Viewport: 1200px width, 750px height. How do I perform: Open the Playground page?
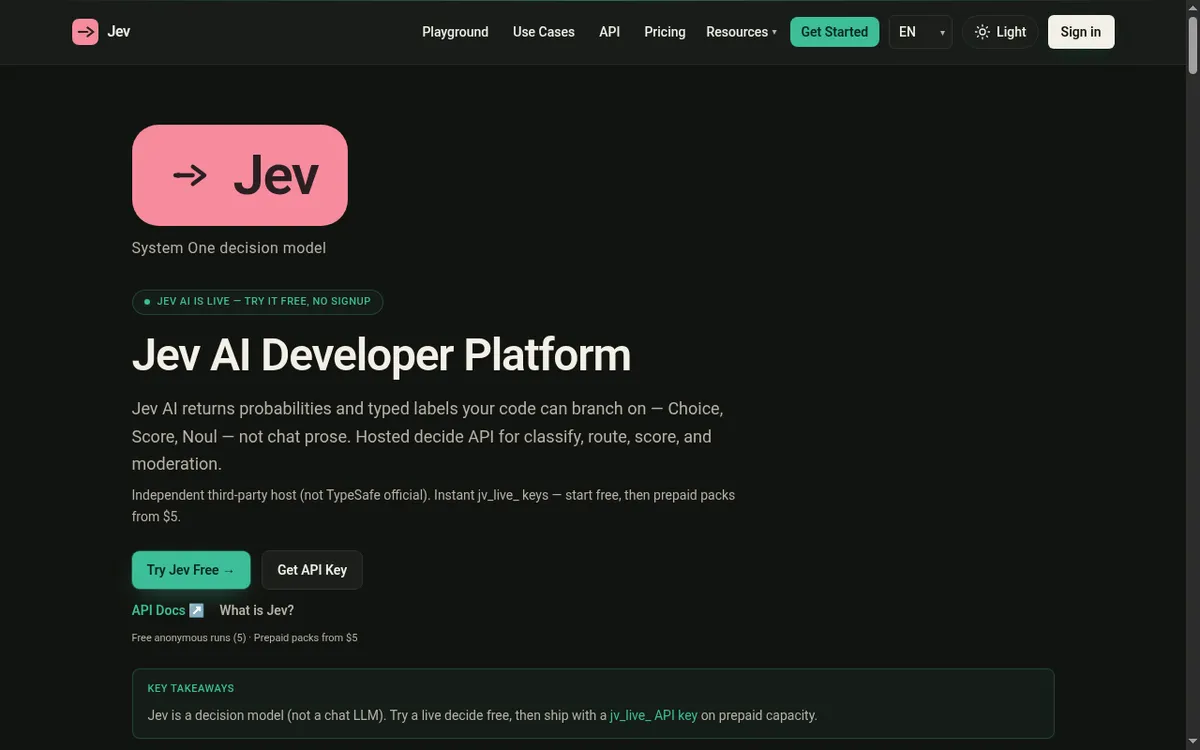[455, 32]
